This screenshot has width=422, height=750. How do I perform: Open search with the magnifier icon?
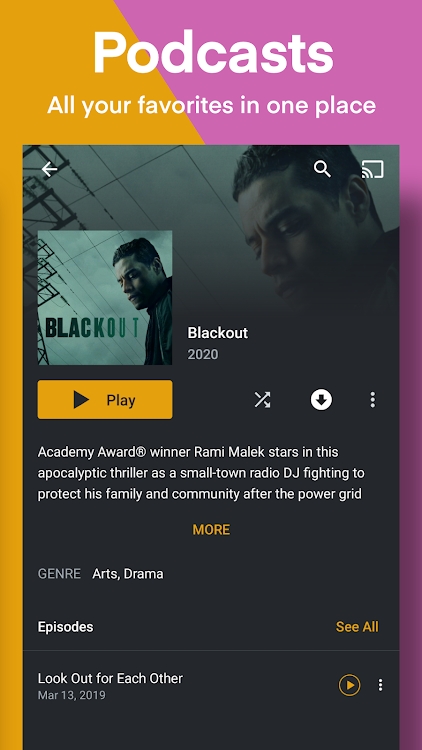coord(322,169)
